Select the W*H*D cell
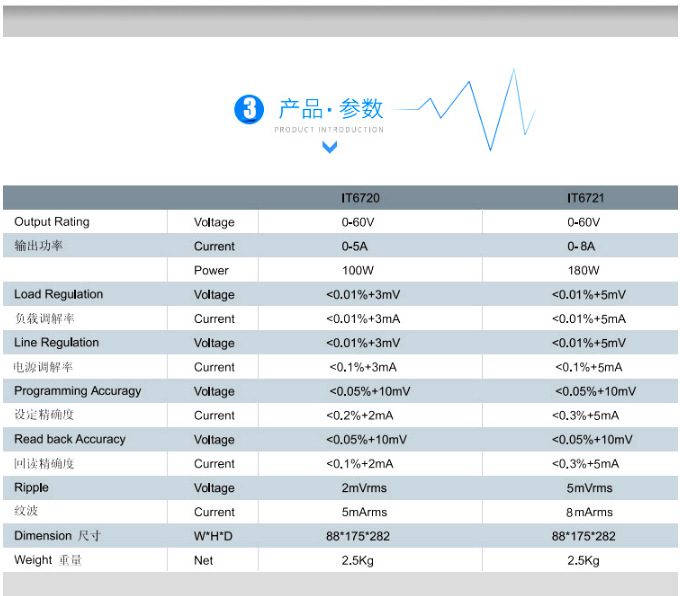 pyautogui.click(x=213, y=536)
